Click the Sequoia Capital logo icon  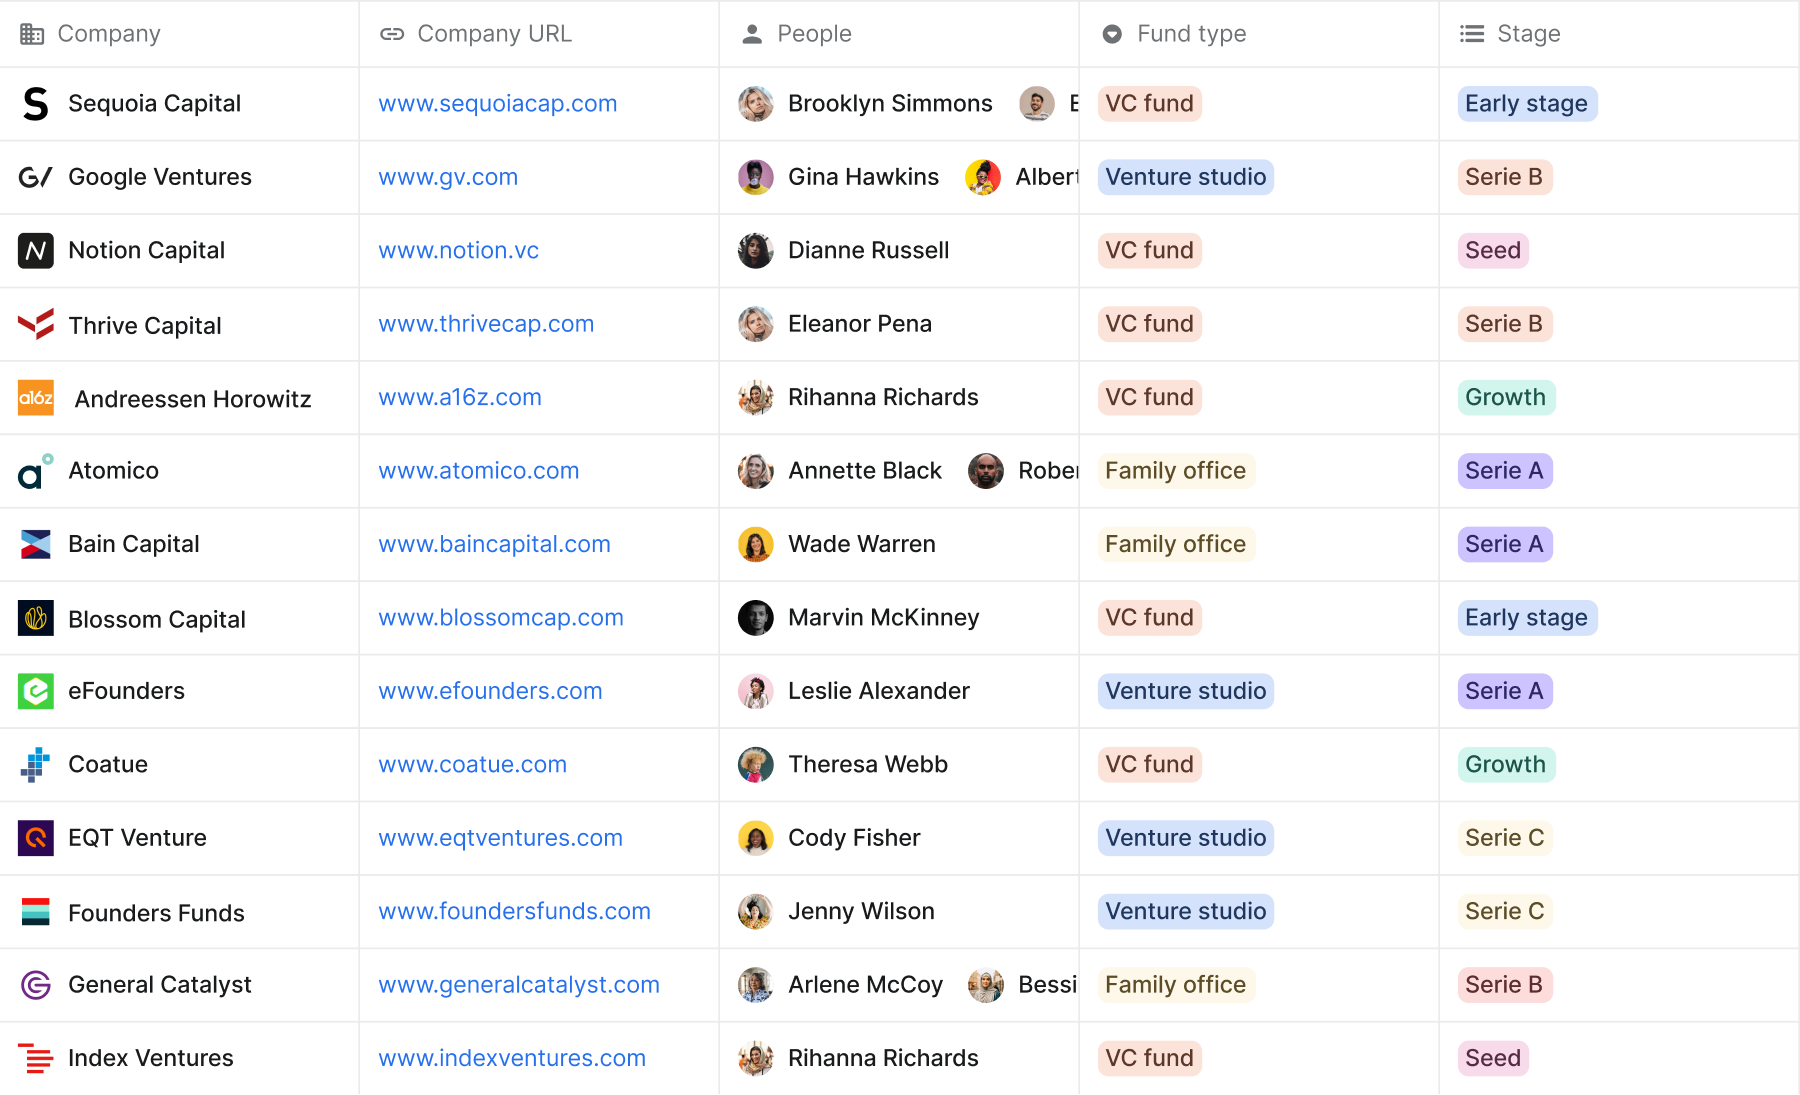tap(36, 104)
